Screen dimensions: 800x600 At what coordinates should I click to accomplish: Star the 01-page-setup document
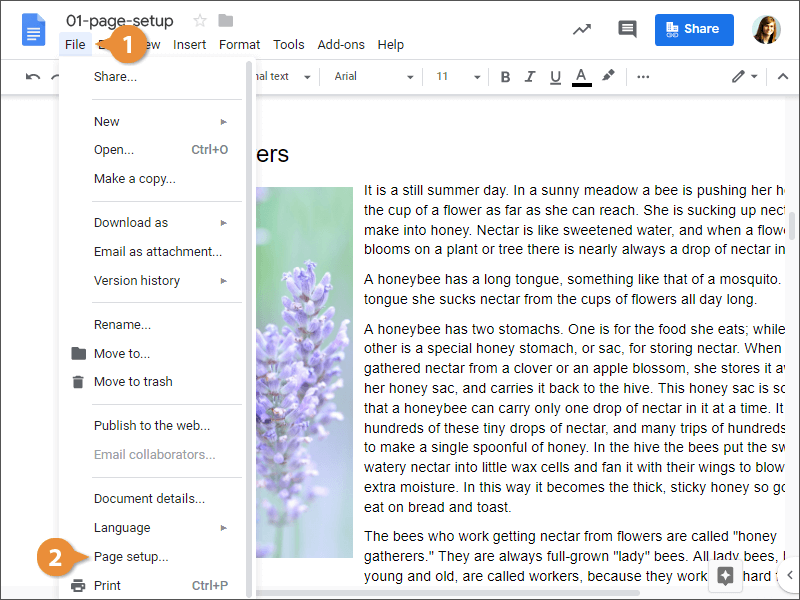point(202,18)
